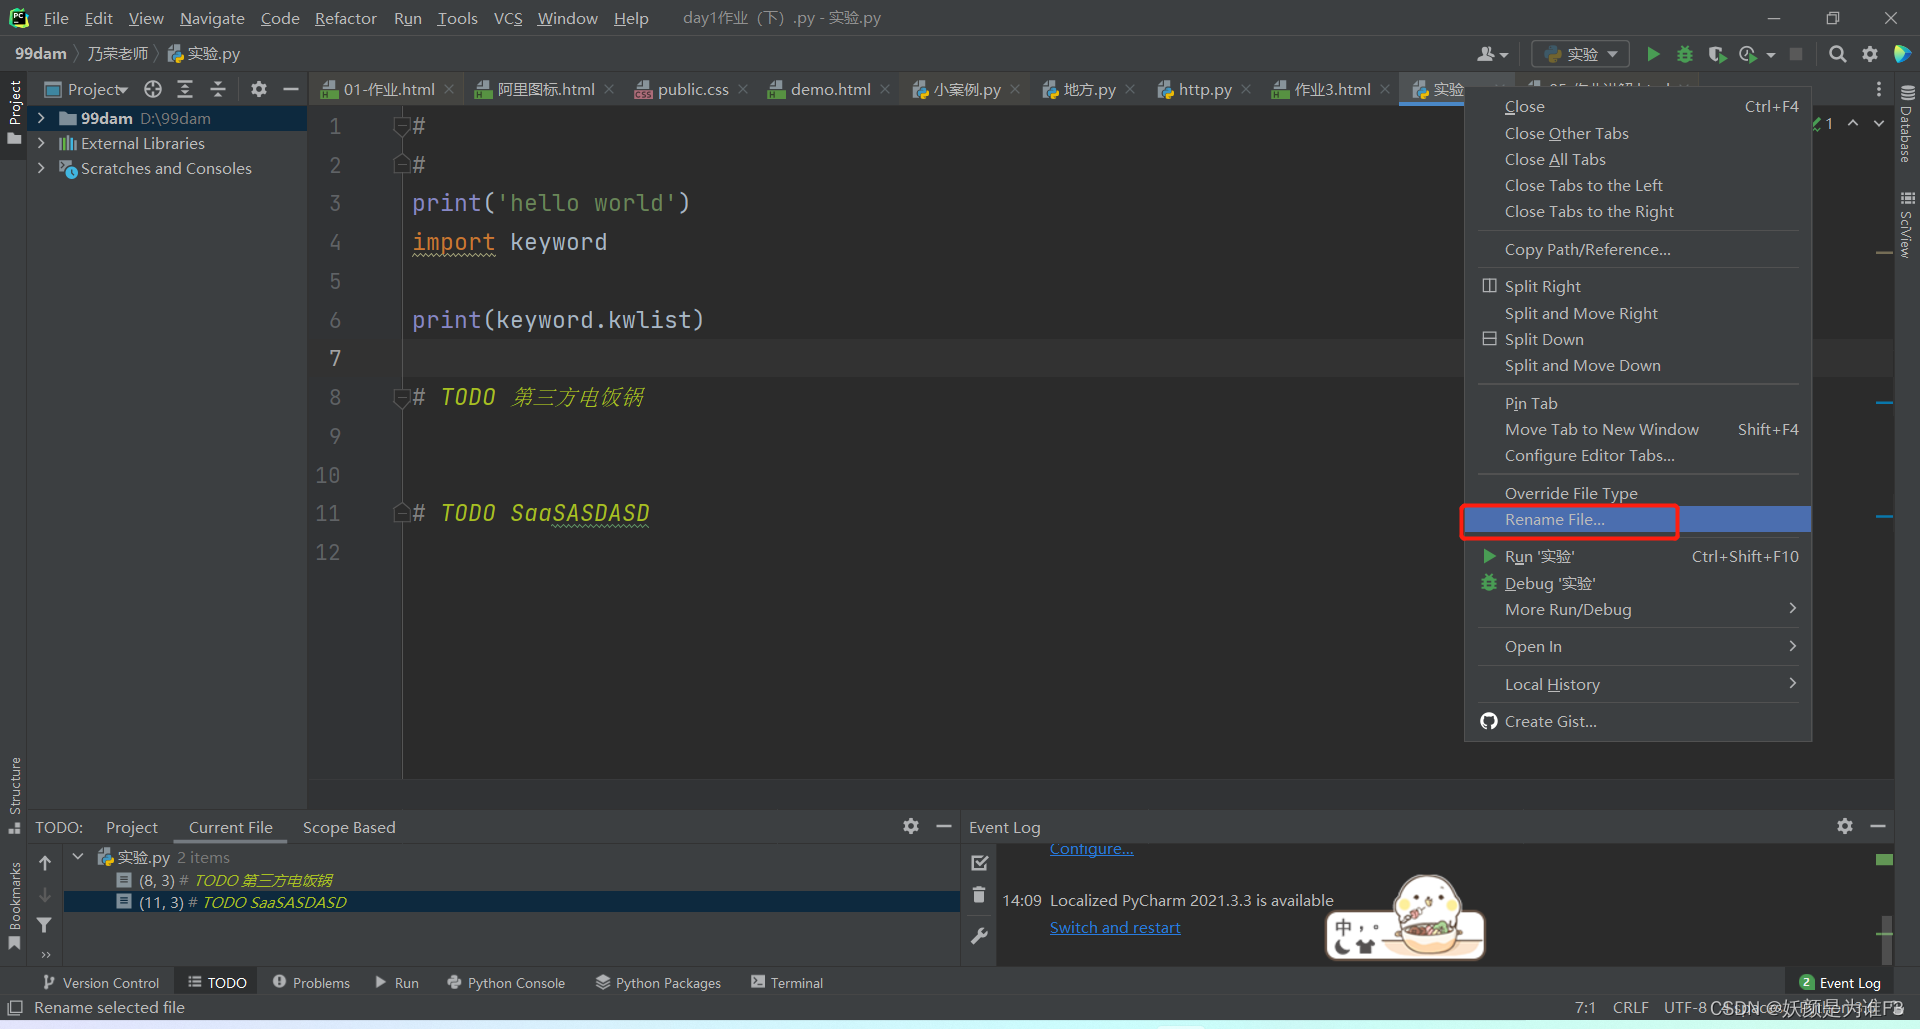Image resolution: width=1920 pixels, height=1029 pixels.
Task: Open More Run/Debug submenu
Action: (1638, 609)
